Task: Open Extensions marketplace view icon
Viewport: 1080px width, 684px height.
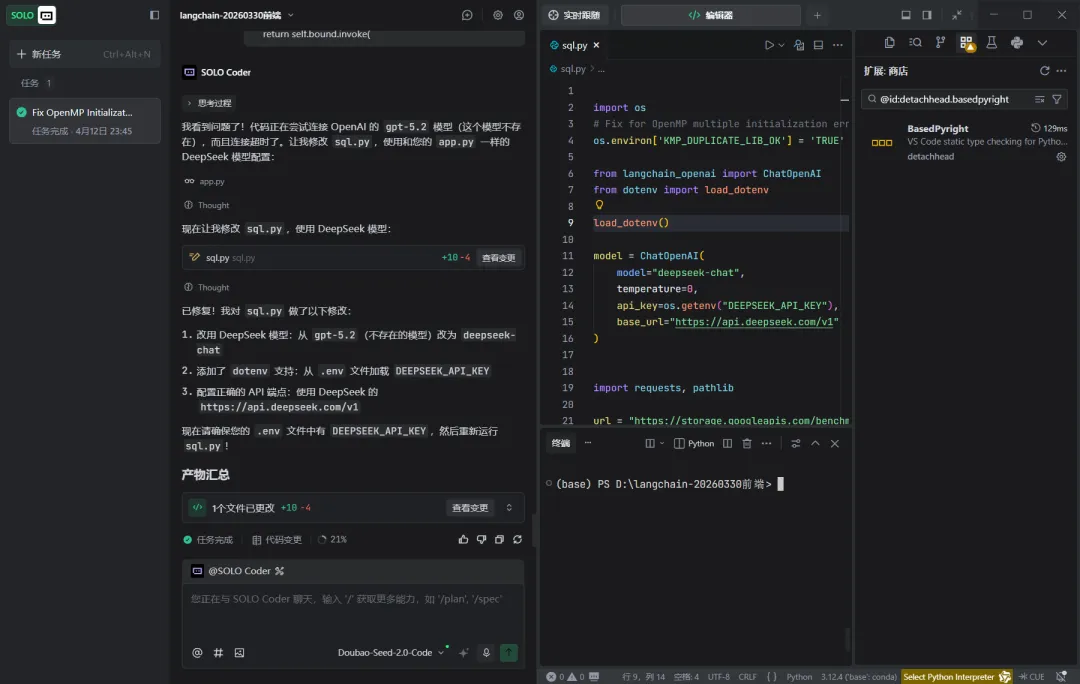Action: click(x=966, y=43)
